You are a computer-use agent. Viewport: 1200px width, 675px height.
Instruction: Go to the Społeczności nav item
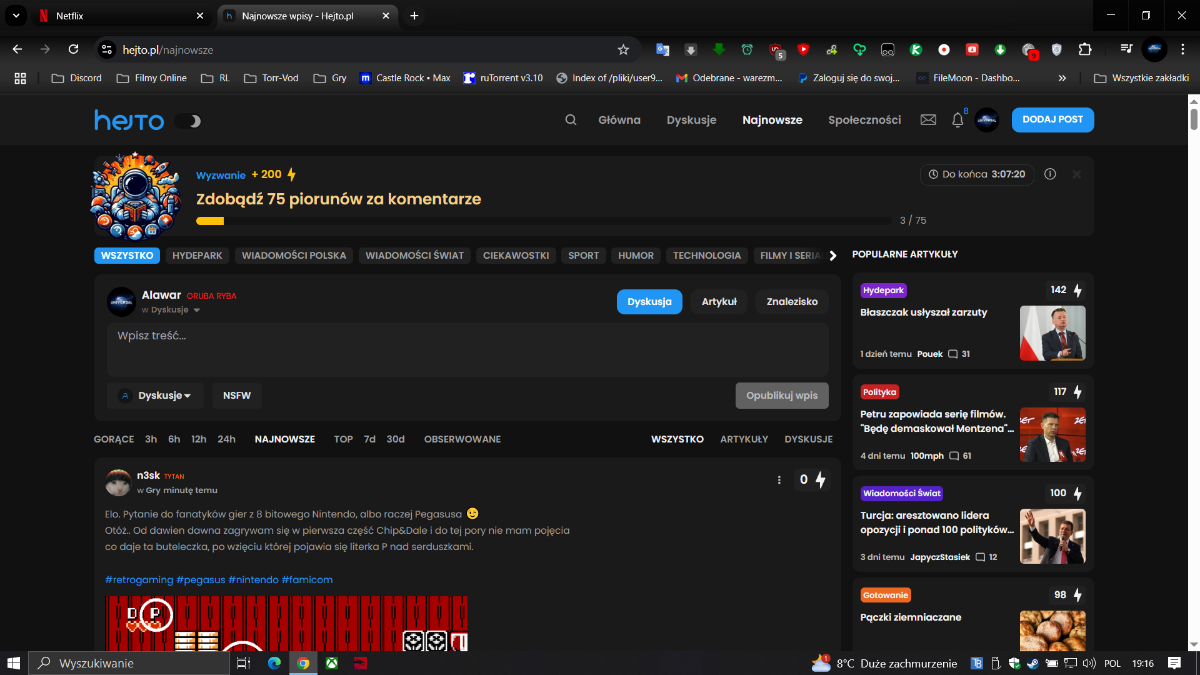(864, 120)
